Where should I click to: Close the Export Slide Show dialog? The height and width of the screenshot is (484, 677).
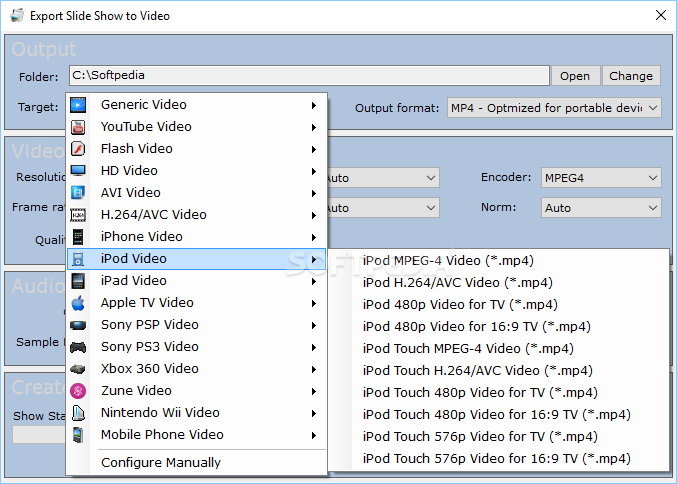pyautogui.click(x=661, y=16)
